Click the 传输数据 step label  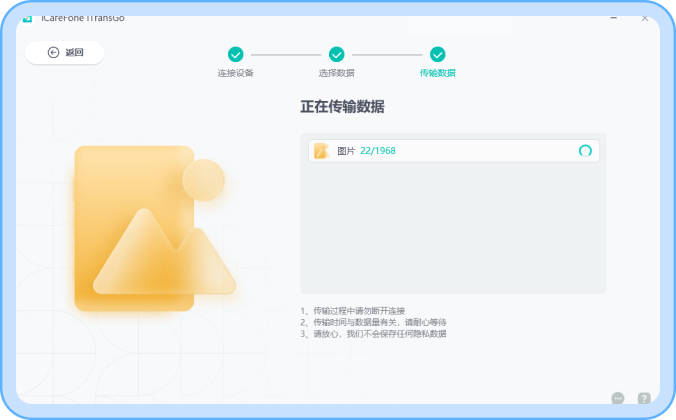pyautogui.click(x=438, y=73)
